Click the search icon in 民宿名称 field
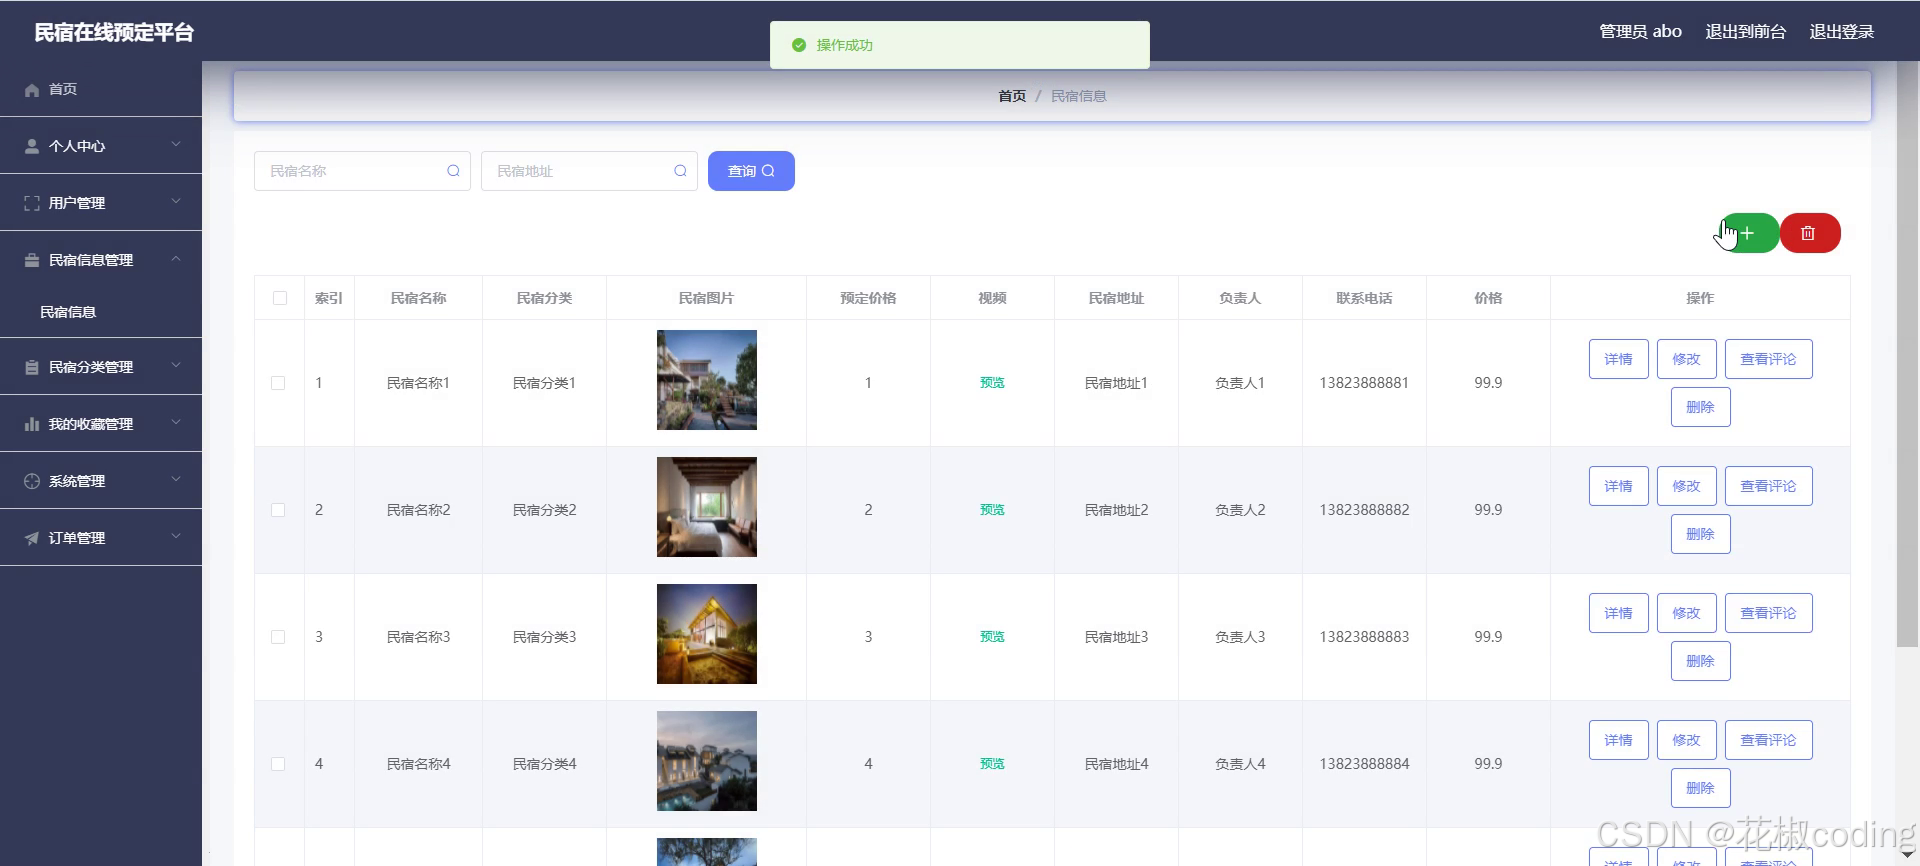 click(x=453, y=171)
